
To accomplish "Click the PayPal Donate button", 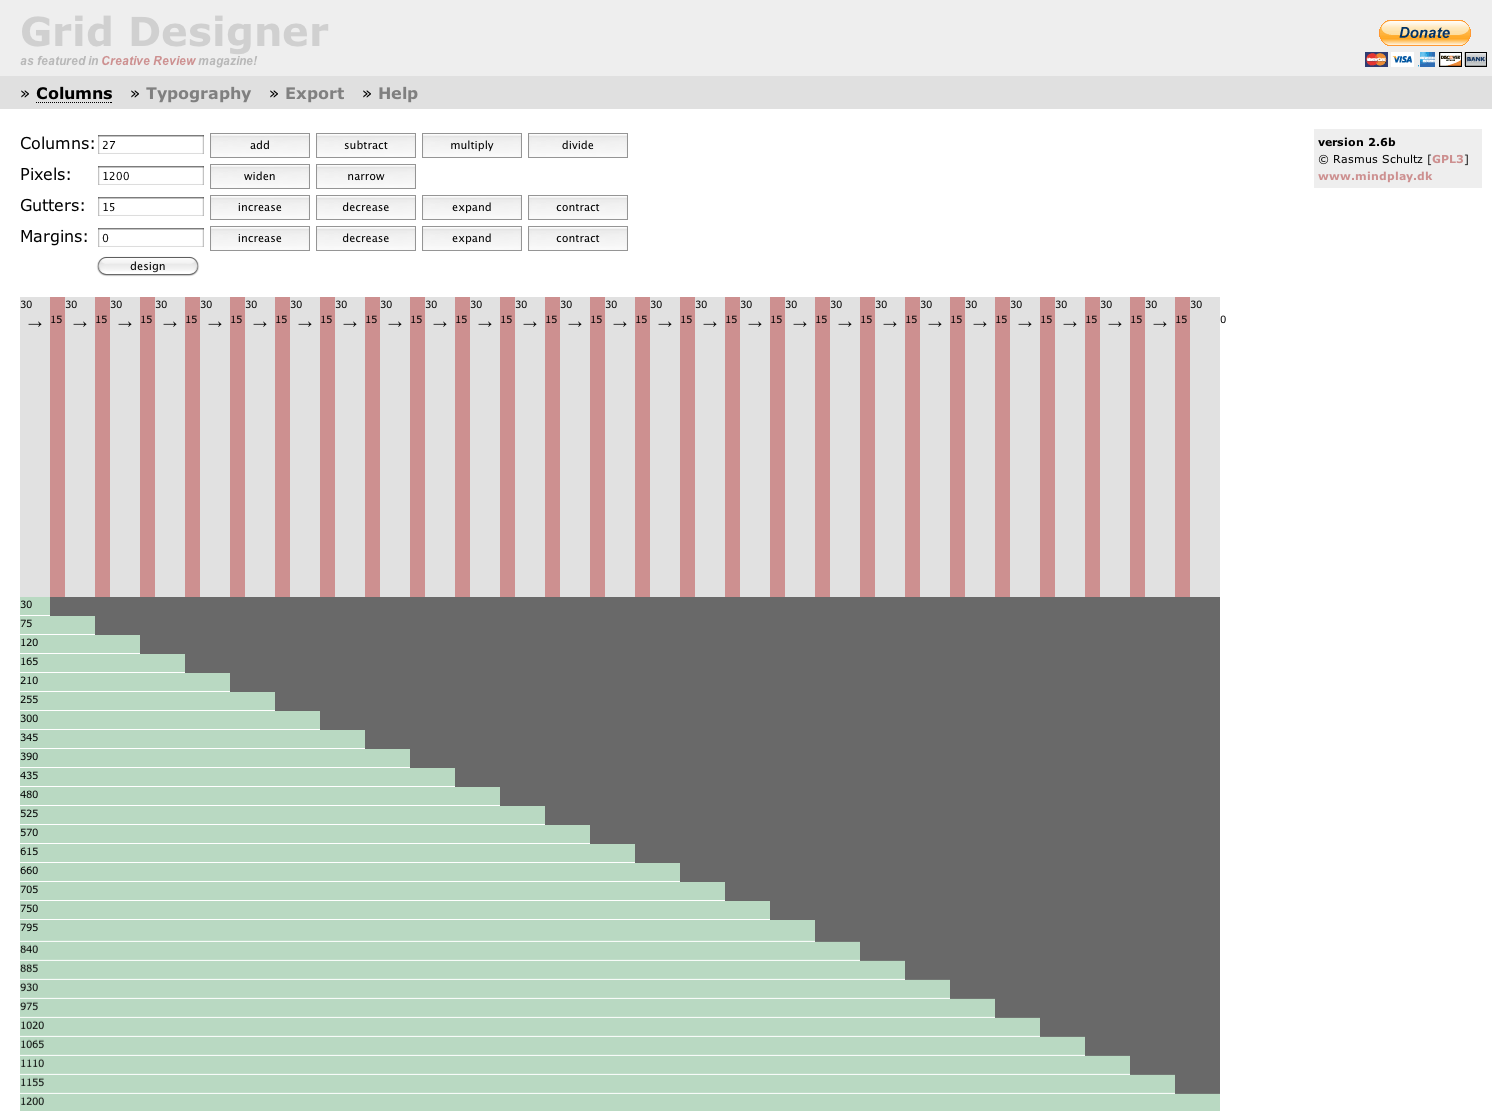I will pos(1424,32).
